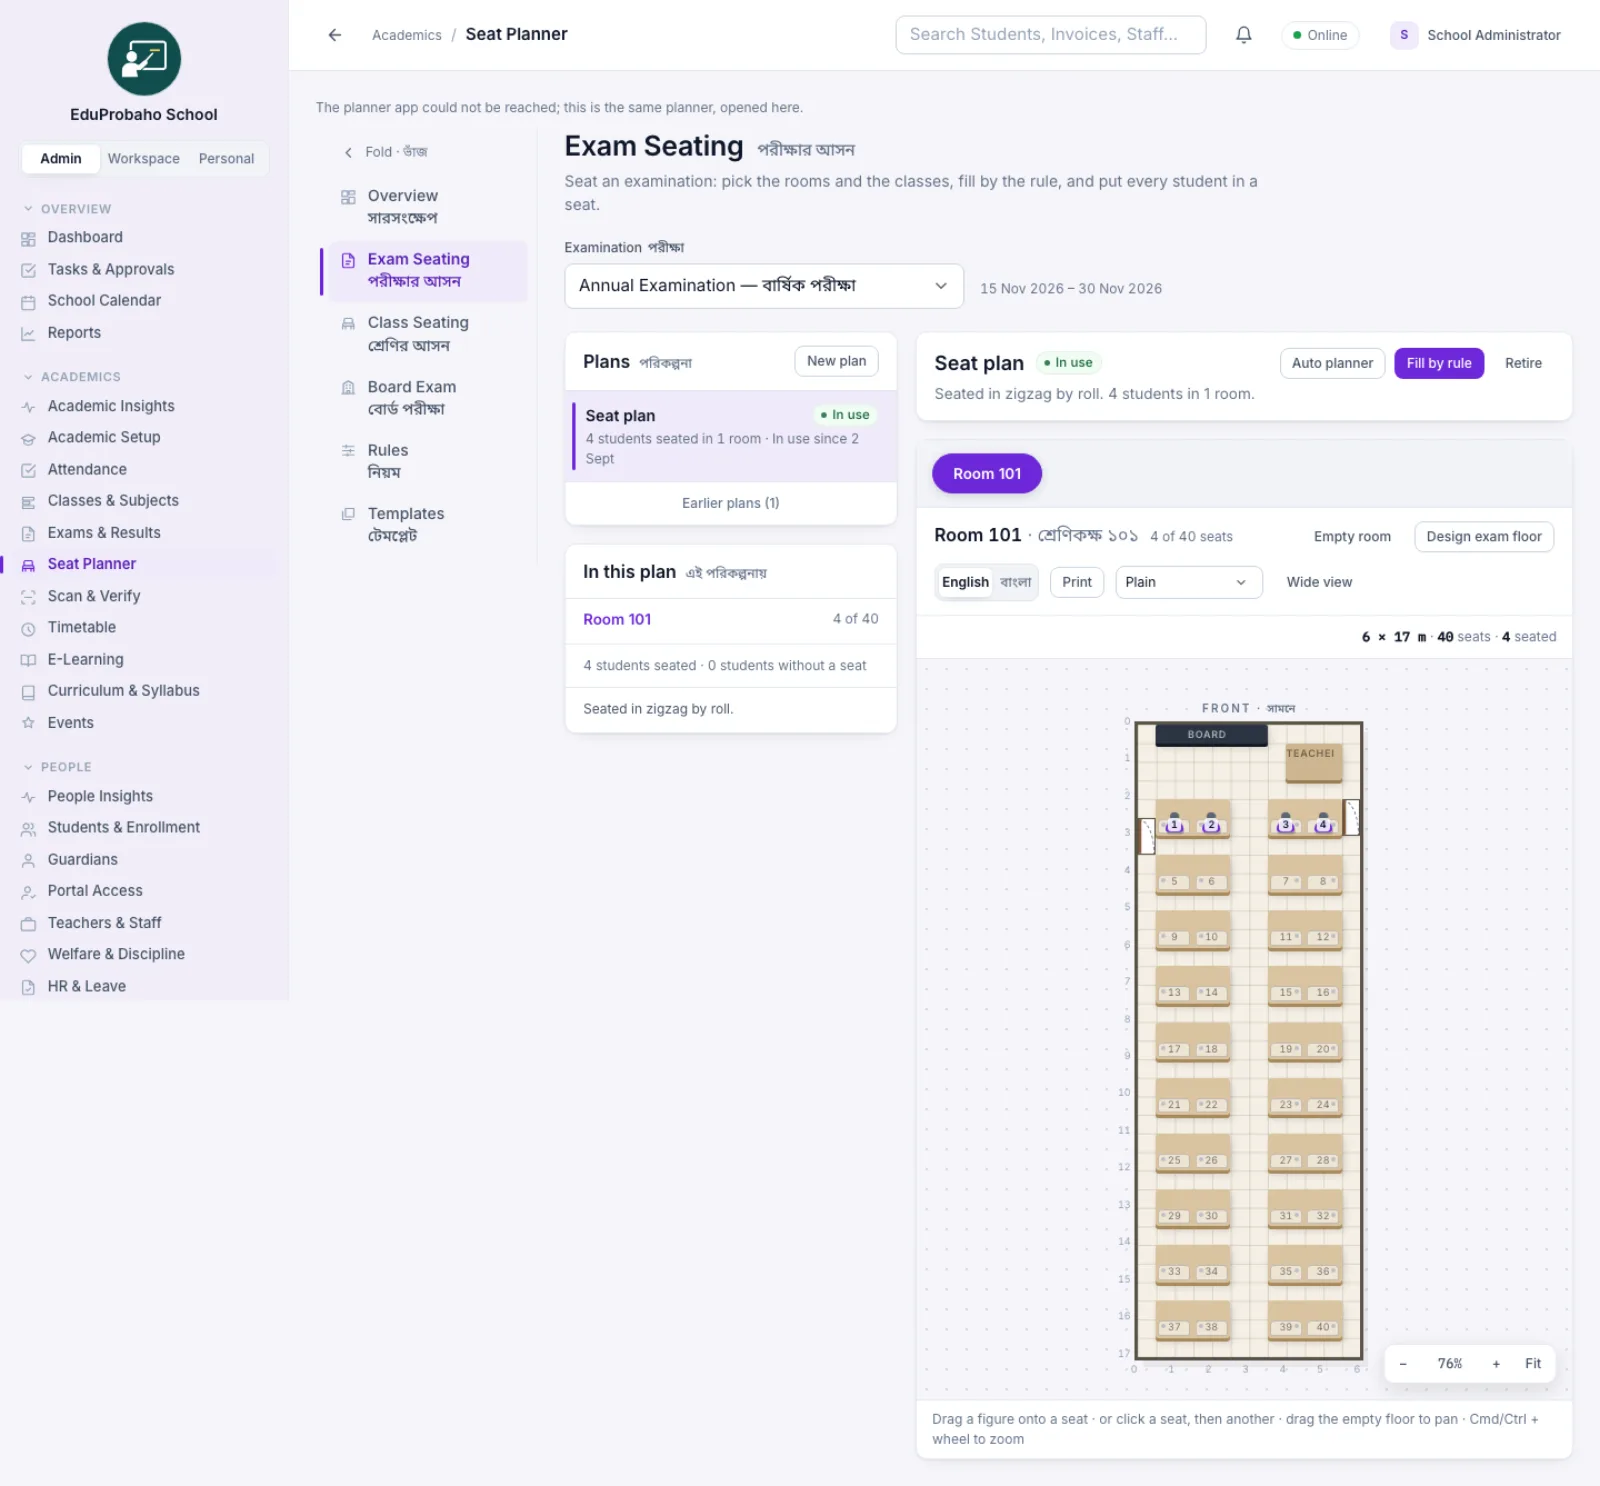Screen dimensions: 1600x1486
Task: Open Academic Setup
Action: [x=103, y=437]
